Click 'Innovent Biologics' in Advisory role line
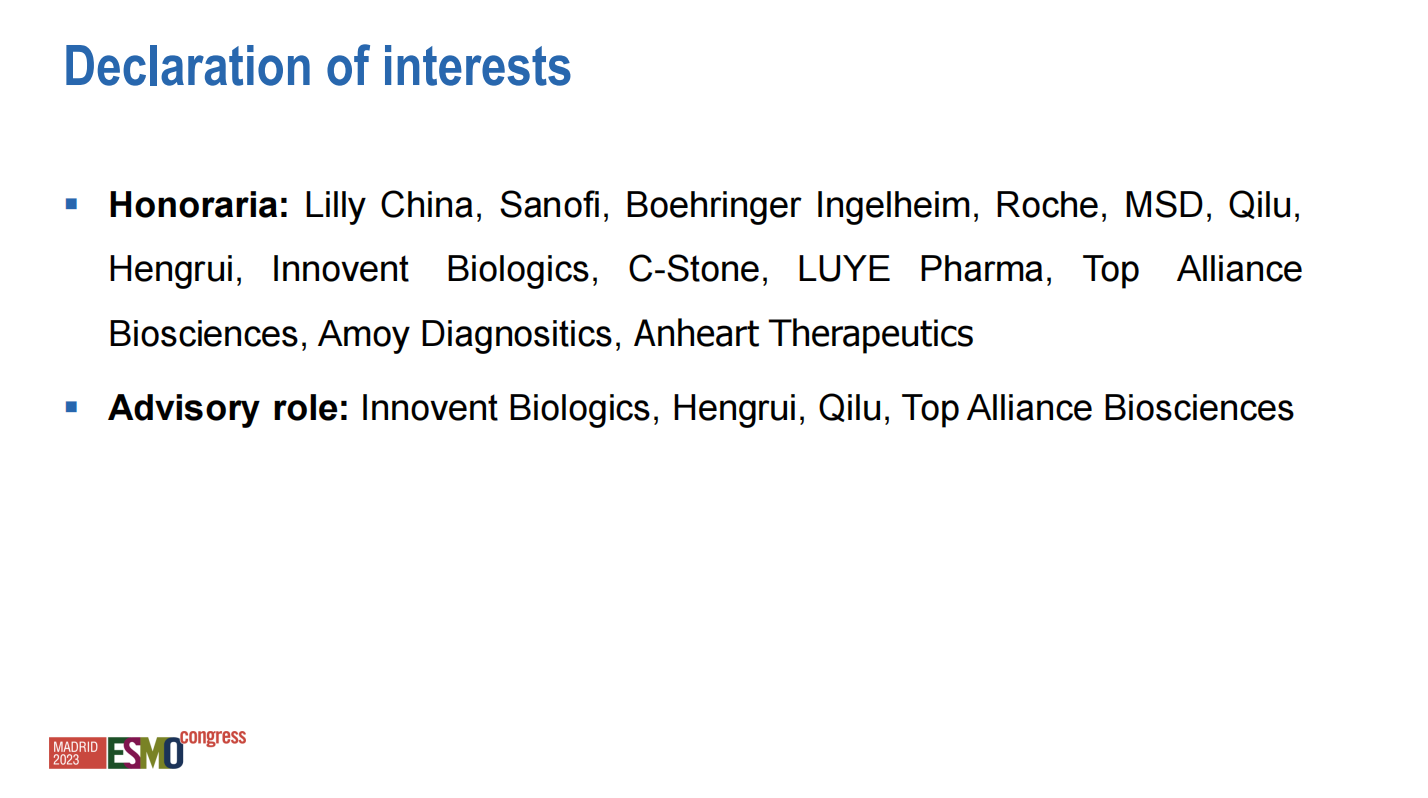 pyautogui.click(x=505, y=408)
